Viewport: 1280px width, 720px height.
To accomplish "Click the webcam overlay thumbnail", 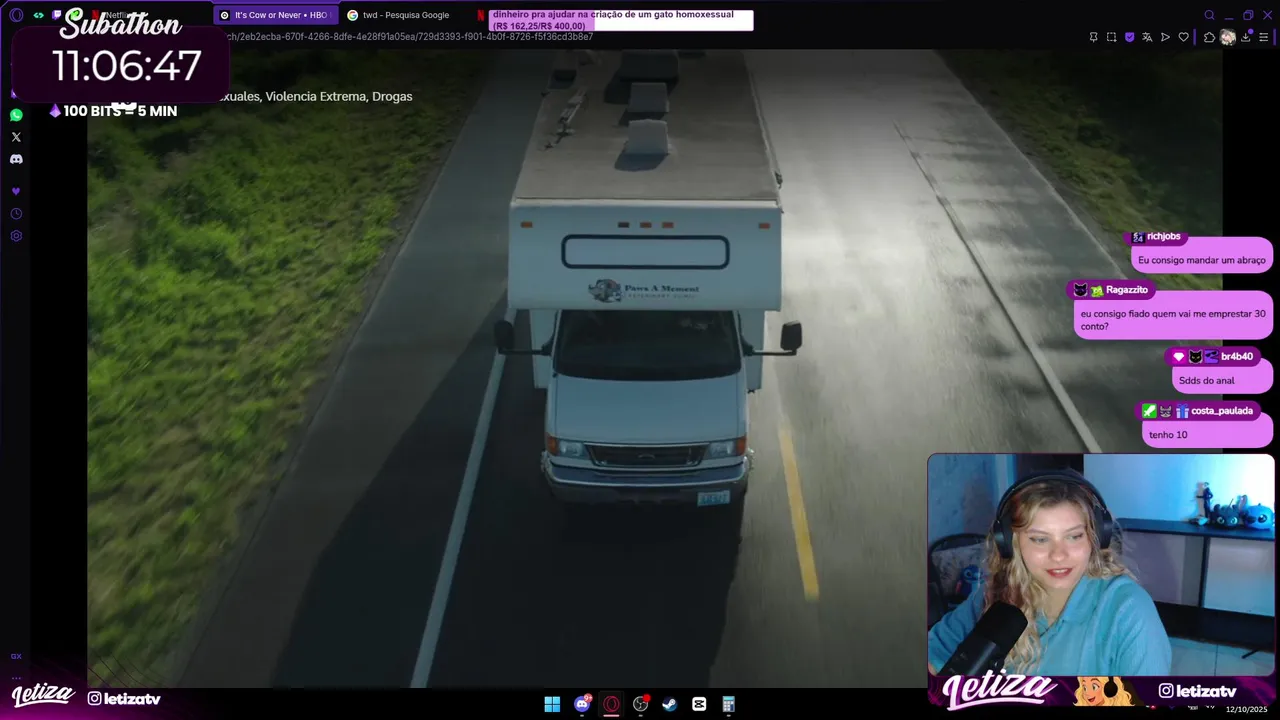I will point(1100,565).
